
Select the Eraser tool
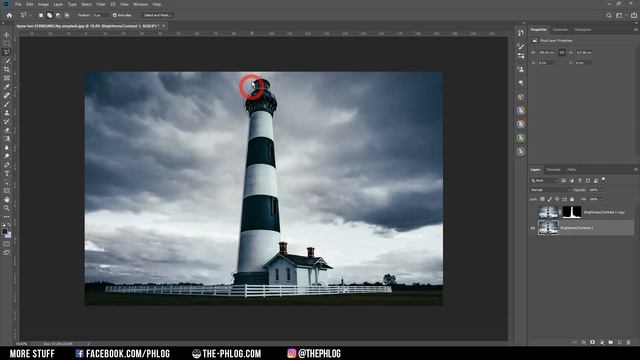[7, 130]
